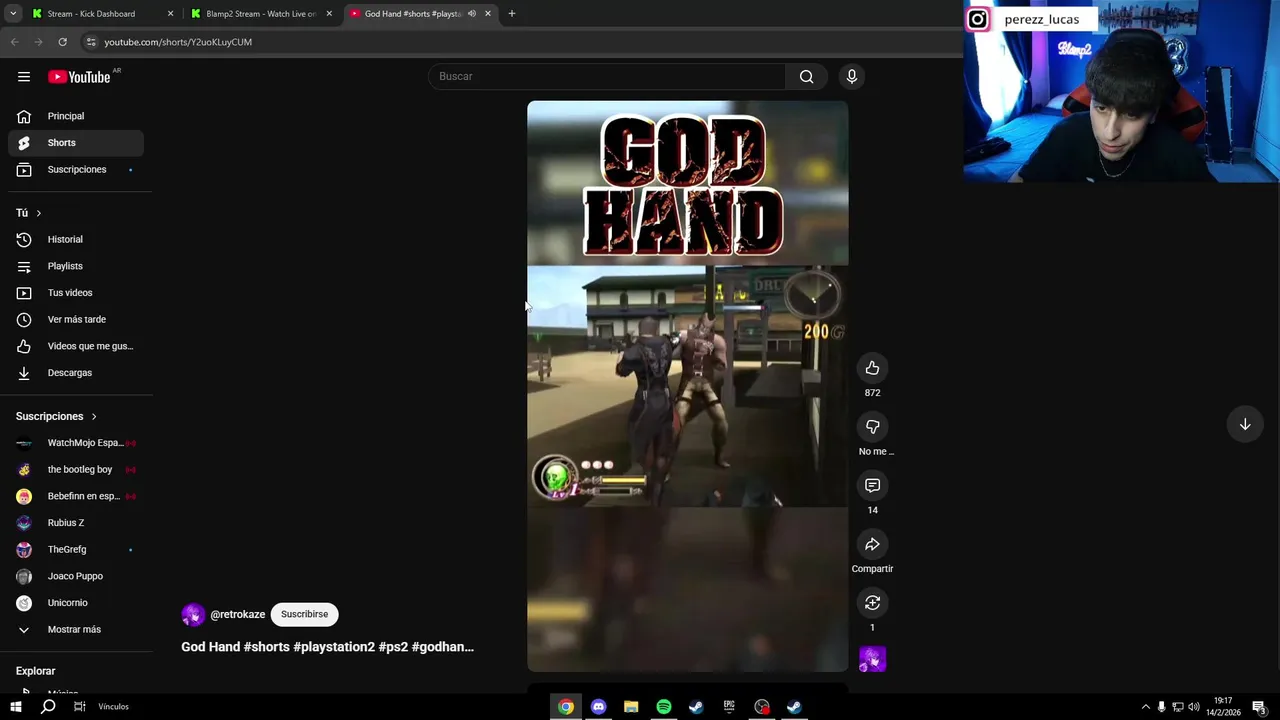Screen dimensions: 1280x720
Task: Open the bootleg boy channel
Action: point(76,470)
